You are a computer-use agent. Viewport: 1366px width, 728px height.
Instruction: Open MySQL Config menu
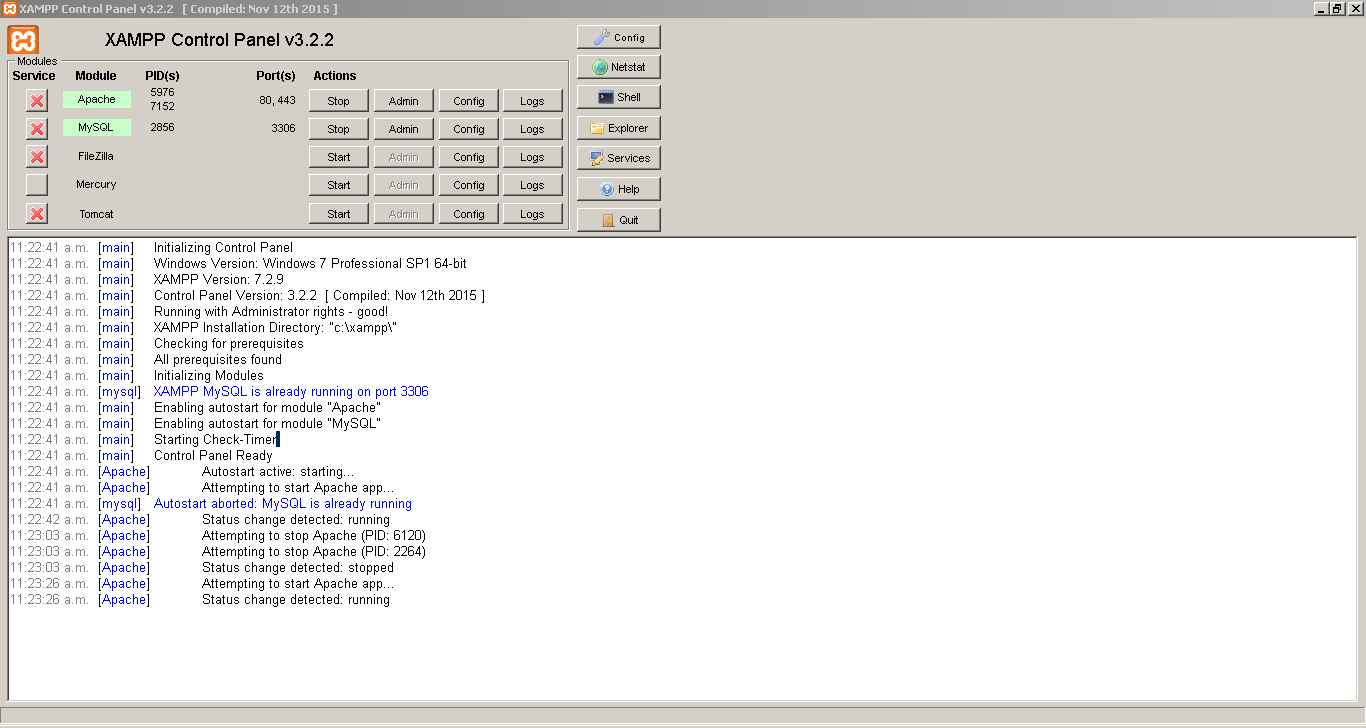pos(468,129)
